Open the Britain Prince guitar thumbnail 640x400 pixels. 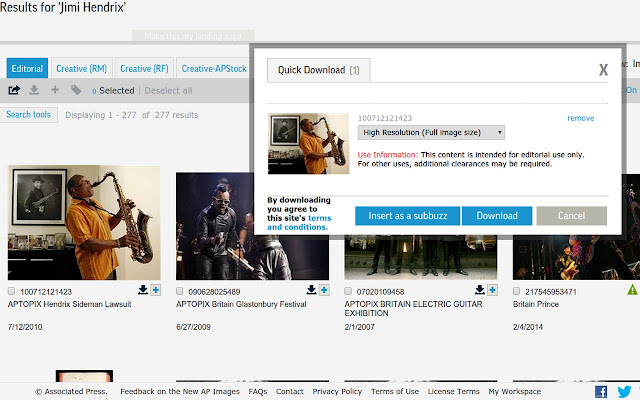(576, 257)
